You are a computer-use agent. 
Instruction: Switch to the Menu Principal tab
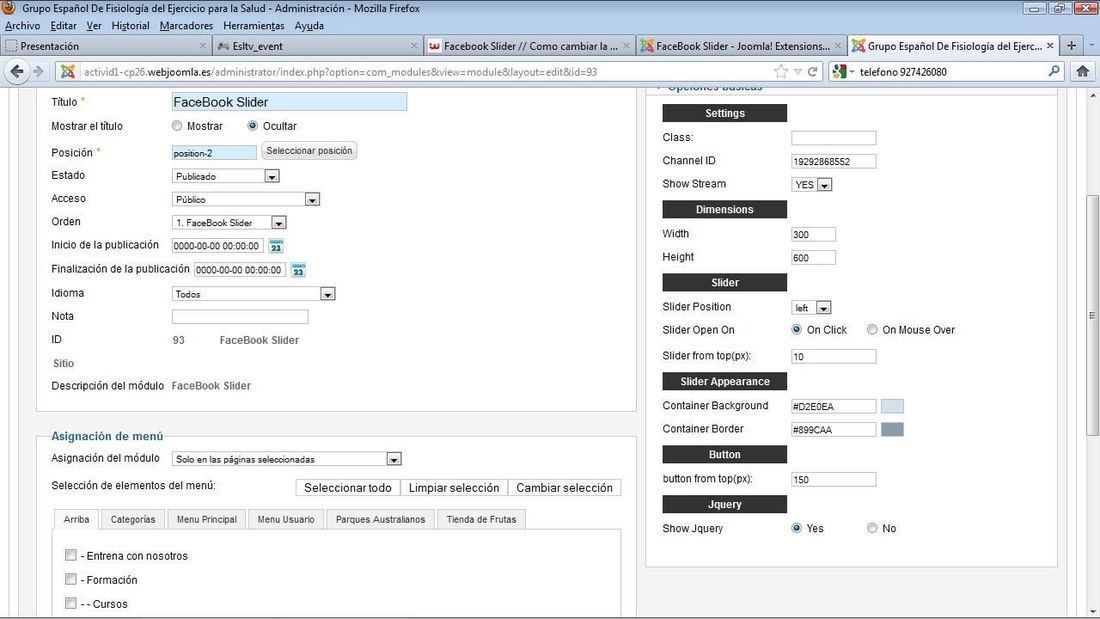coord(207,519)
